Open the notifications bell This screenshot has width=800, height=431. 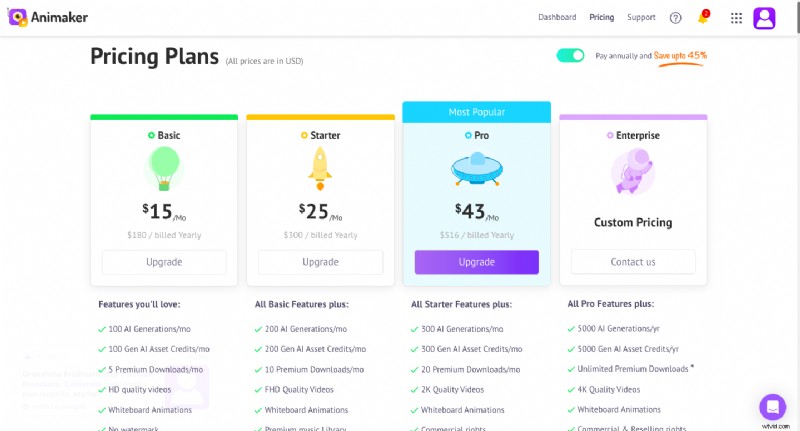coord(703,18)
